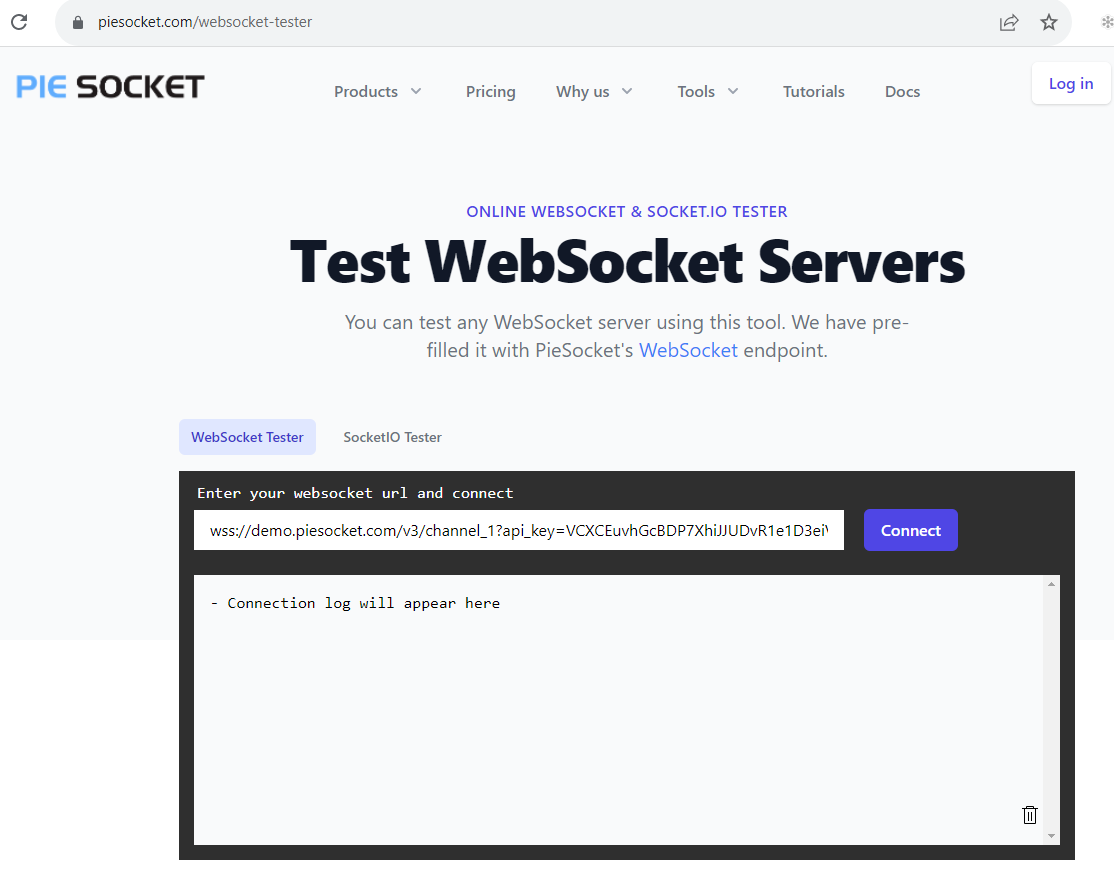Follow the WebSocket hyperlink in the description
Image resolution: width=1114 pixels, height=874 pixels.
pyautogui.click(x=688, y=350)
